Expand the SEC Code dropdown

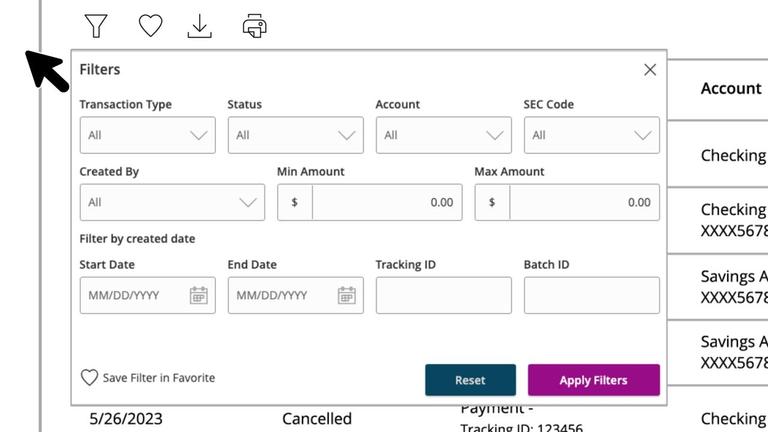tap(592, 135)
